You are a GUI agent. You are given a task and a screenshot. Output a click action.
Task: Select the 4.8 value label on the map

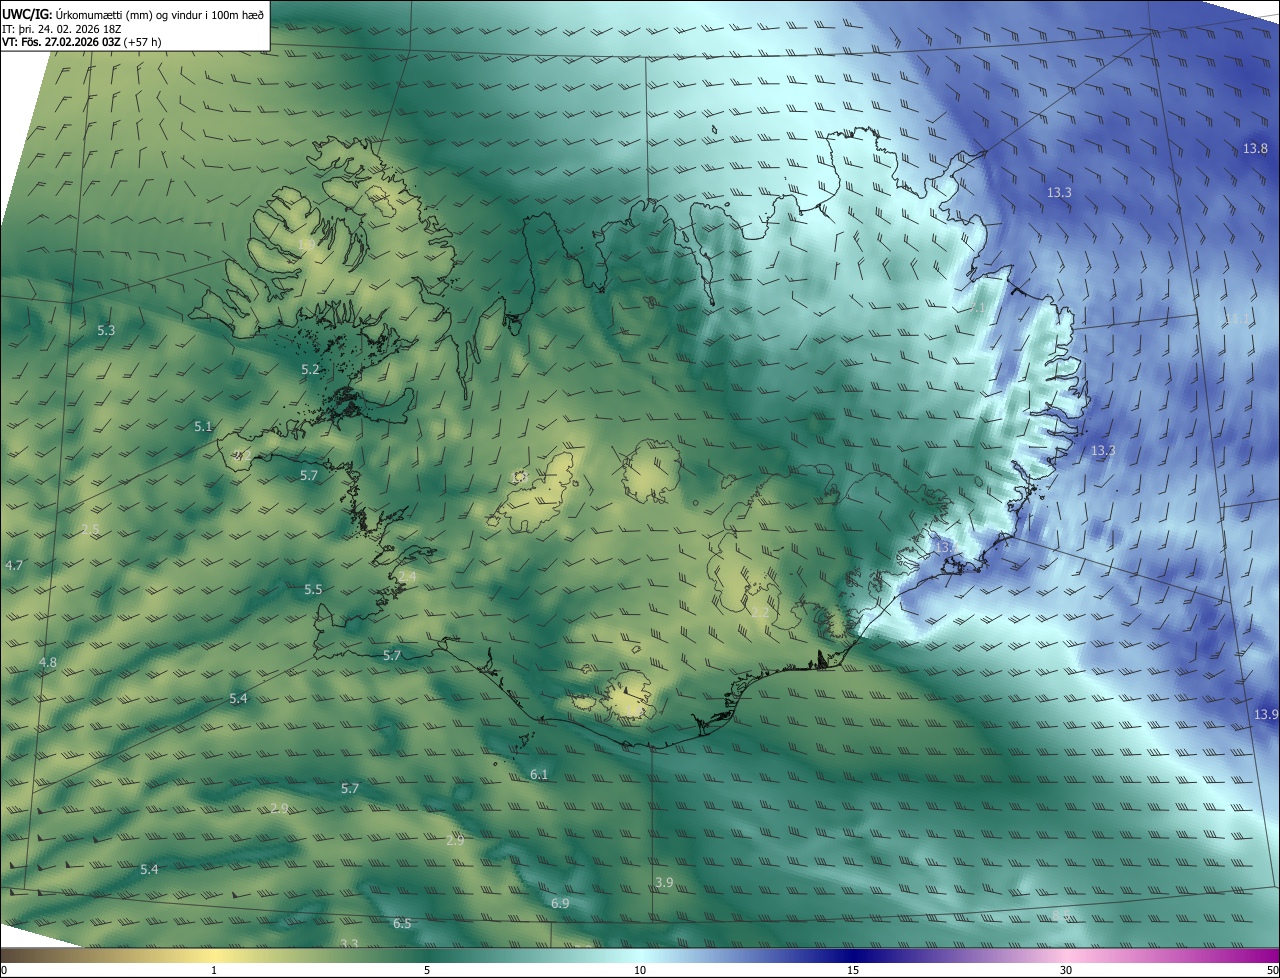pyautogui.click(x=47, y=663)
